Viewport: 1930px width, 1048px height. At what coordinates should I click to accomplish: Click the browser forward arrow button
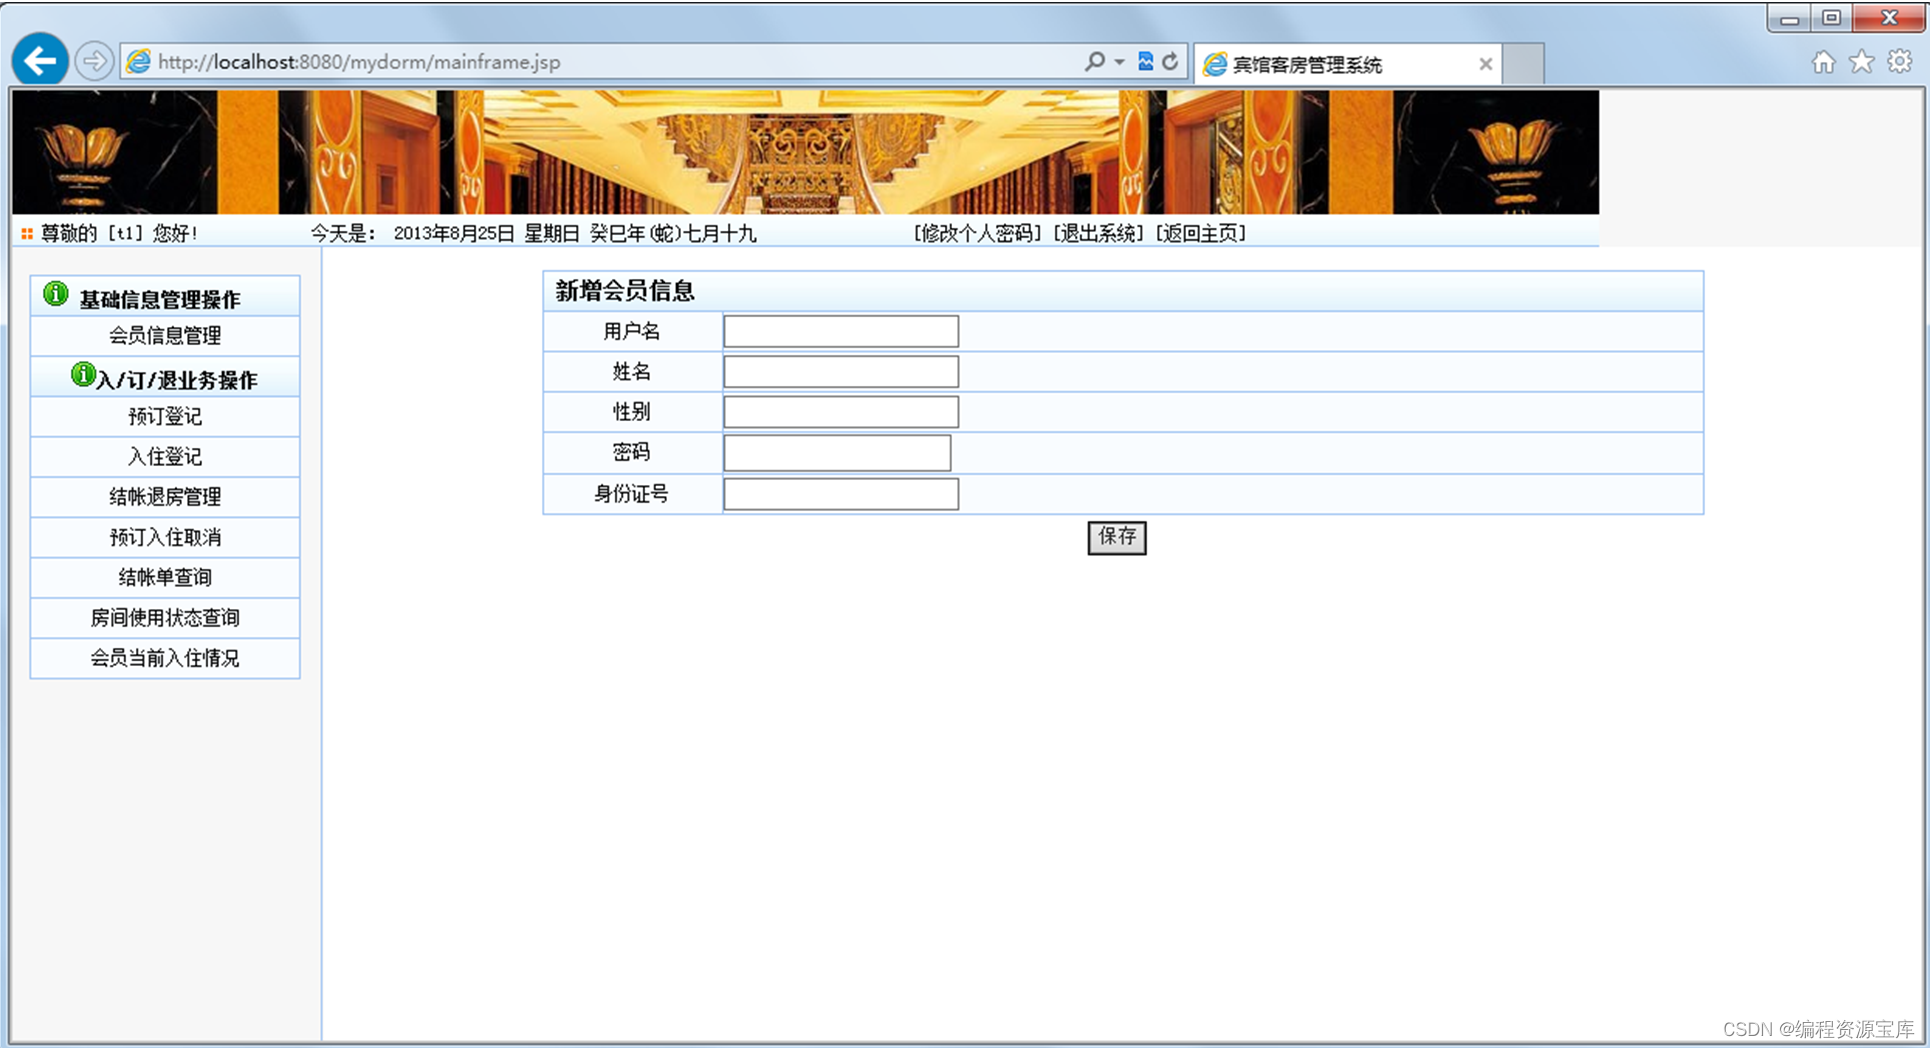(x=94, y=61)
